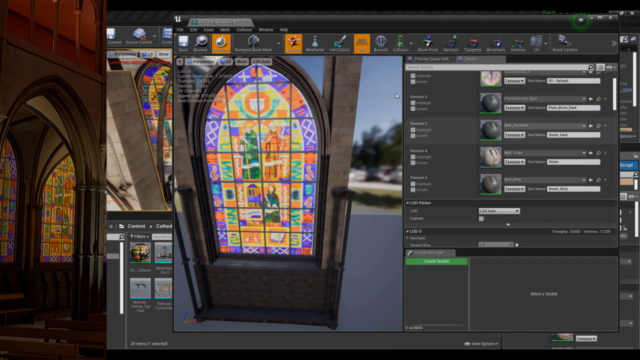
Task: Click property matrix grid icon in Details
Action: pyautogui.click(x=600, y=67)
